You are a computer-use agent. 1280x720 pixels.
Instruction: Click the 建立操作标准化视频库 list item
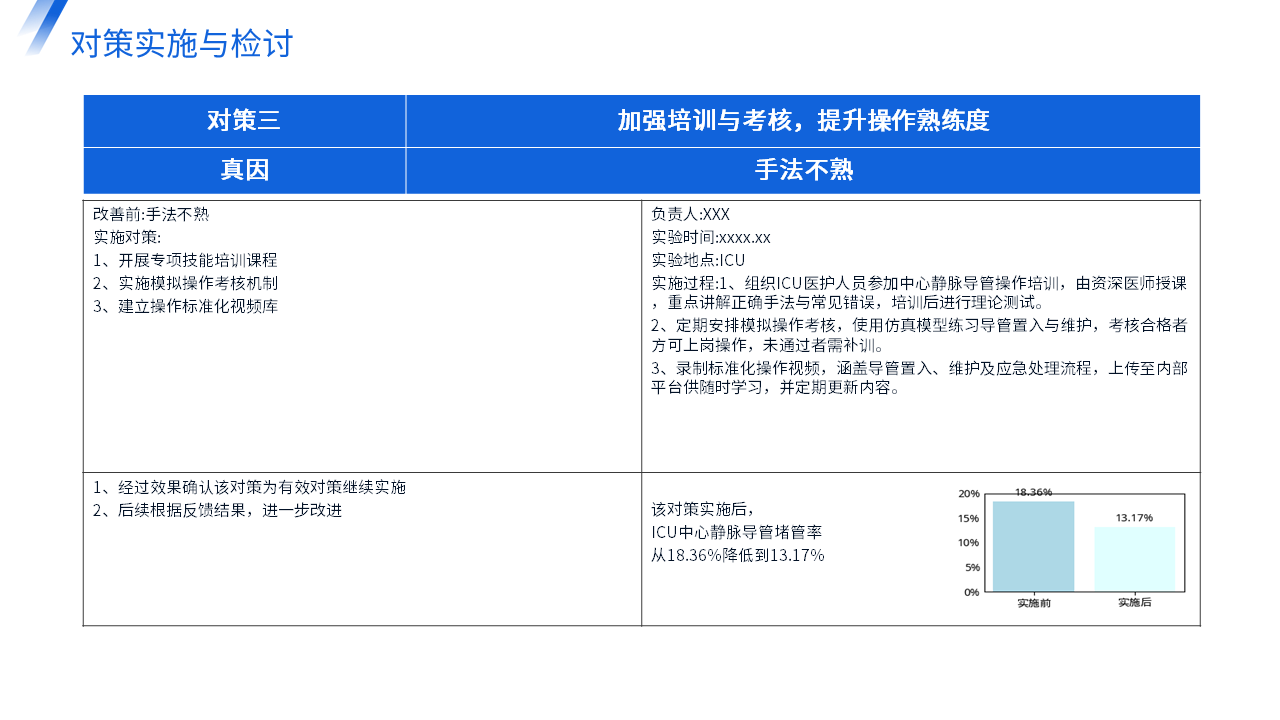pos(185,306)
